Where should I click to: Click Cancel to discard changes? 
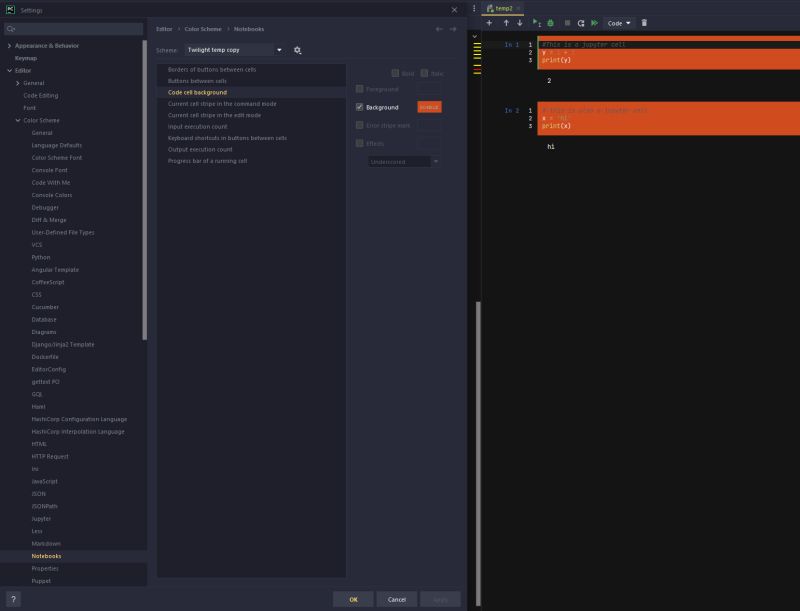[396, 598]
